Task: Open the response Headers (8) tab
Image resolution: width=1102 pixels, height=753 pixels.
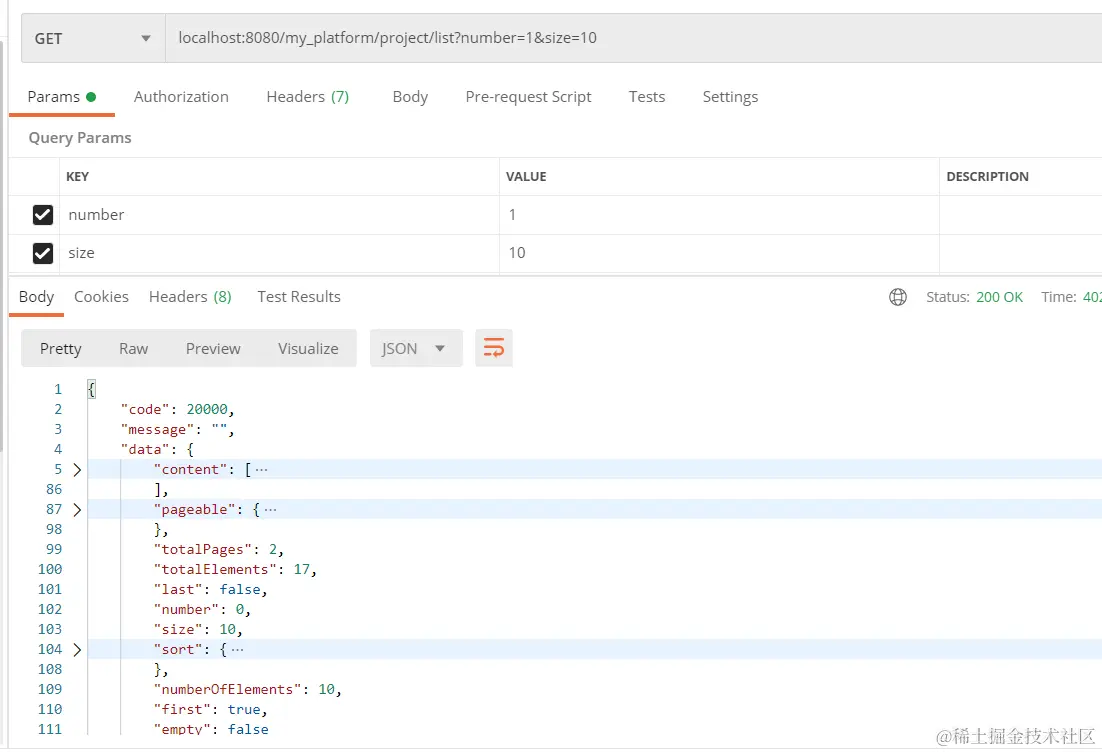Action: point(190,297)
